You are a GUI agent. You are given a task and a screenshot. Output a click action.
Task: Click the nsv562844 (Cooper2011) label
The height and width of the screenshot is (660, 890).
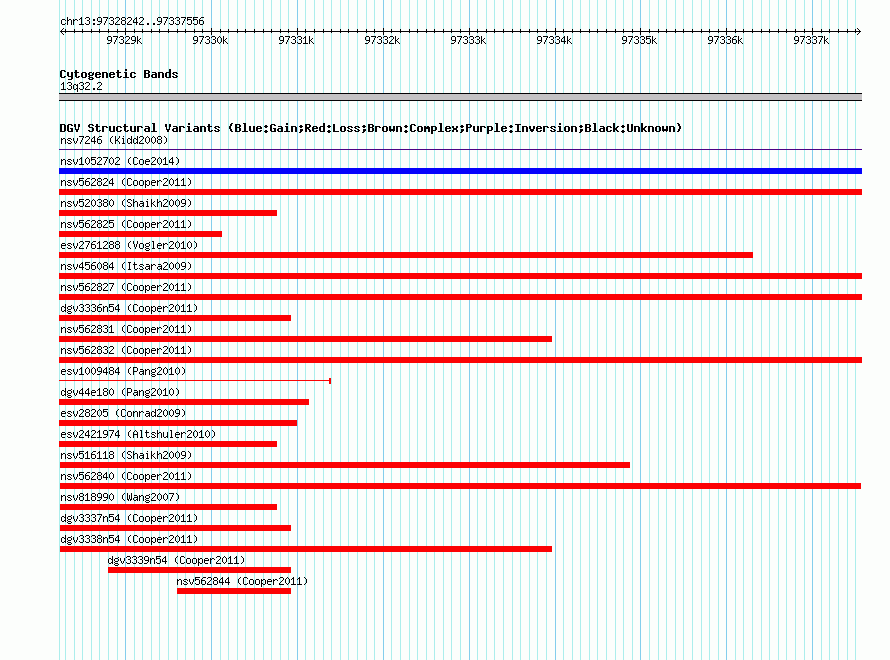coord(242,581)
